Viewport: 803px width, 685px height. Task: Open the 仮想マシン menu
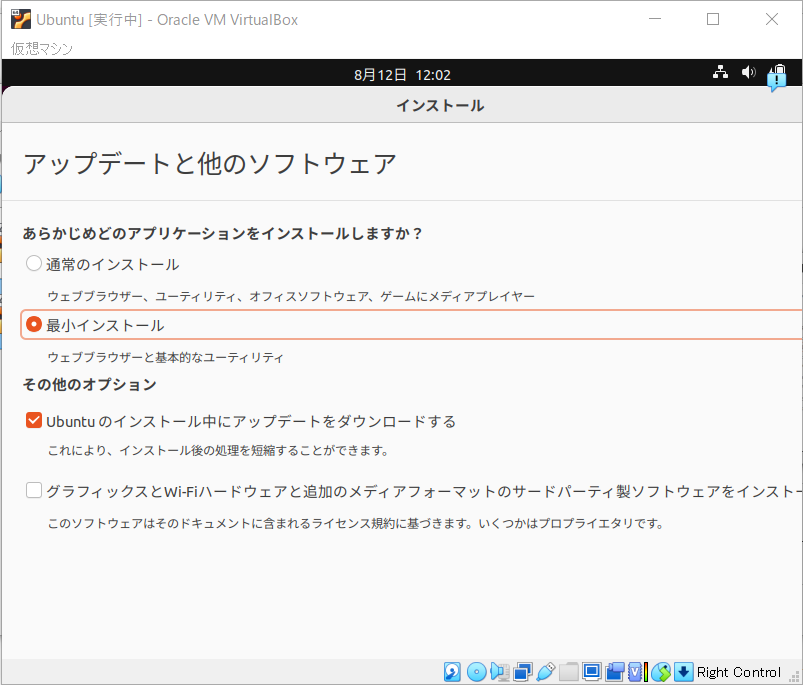(42, 49)
